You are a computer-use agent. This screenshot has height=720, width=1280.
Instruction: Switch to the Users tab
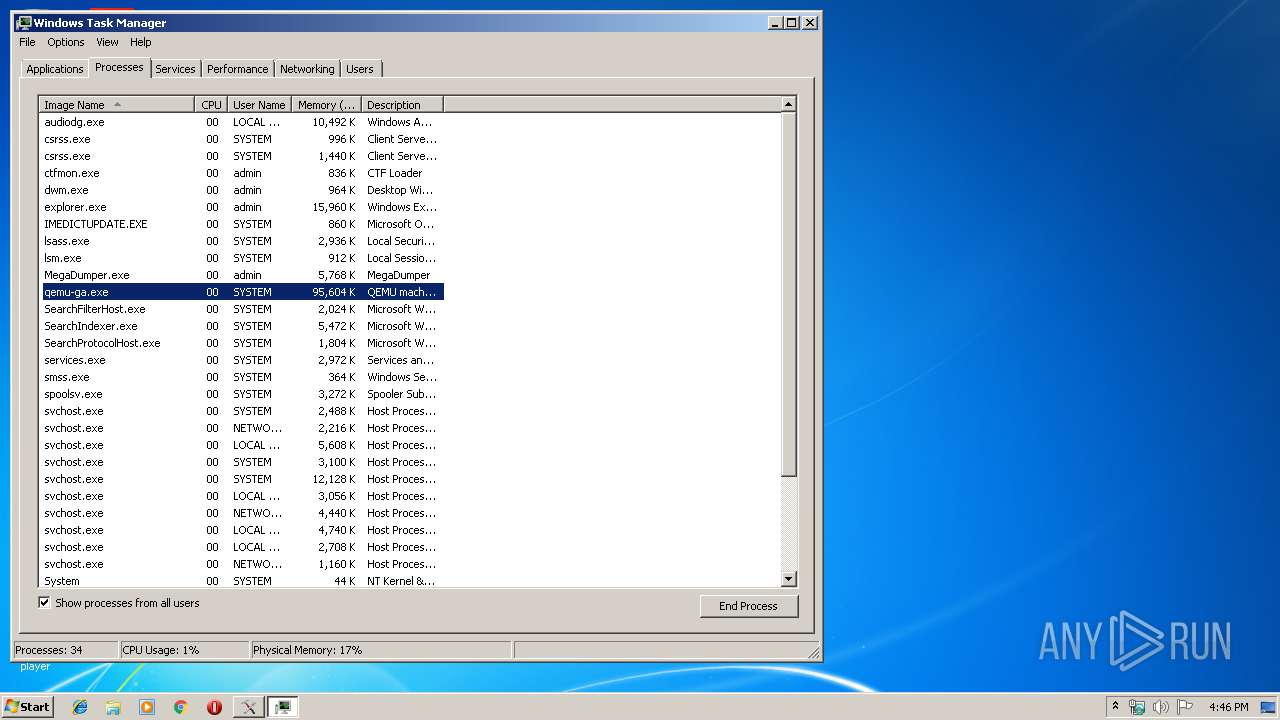[x=360, y=69]
